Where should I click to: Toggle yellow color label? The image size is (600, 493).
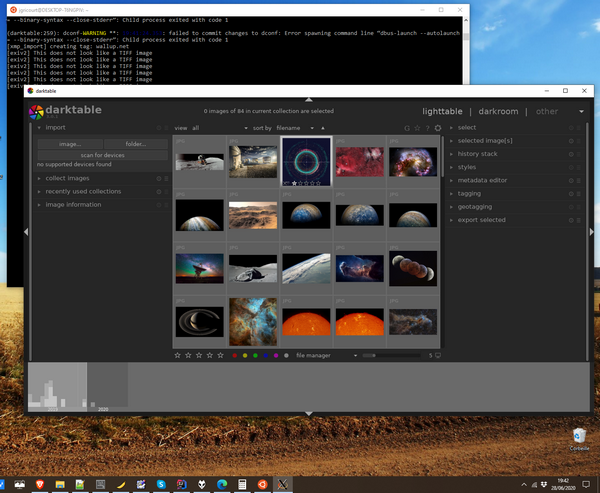(245, 356)
